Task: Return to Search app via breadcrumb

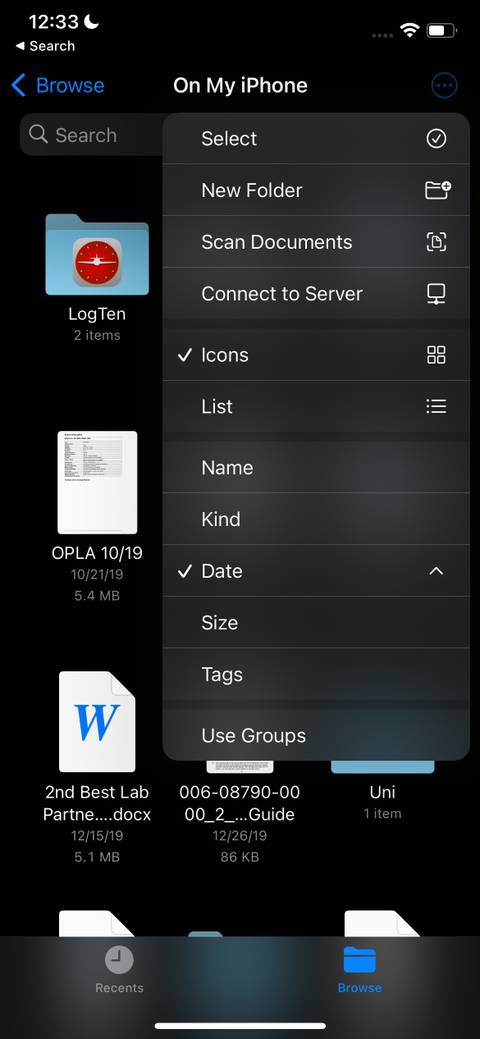Action: coord(45,46)
